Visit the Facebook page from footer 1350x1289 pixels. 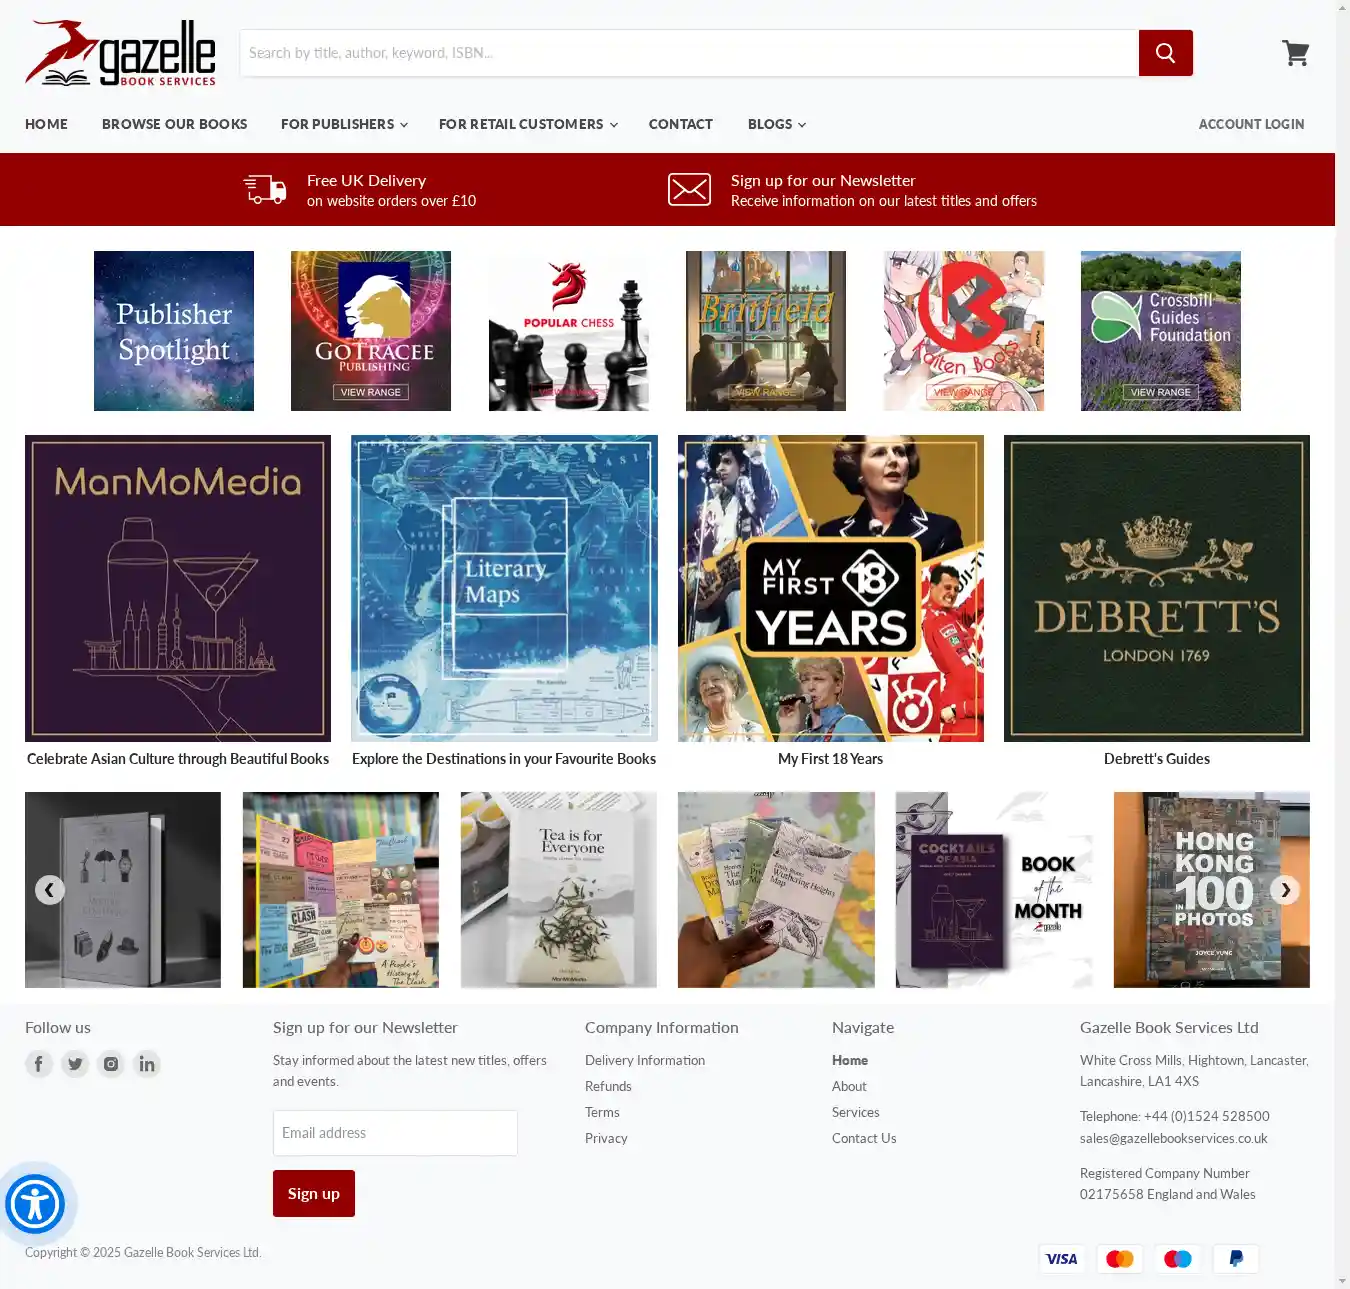(39, 1064)
